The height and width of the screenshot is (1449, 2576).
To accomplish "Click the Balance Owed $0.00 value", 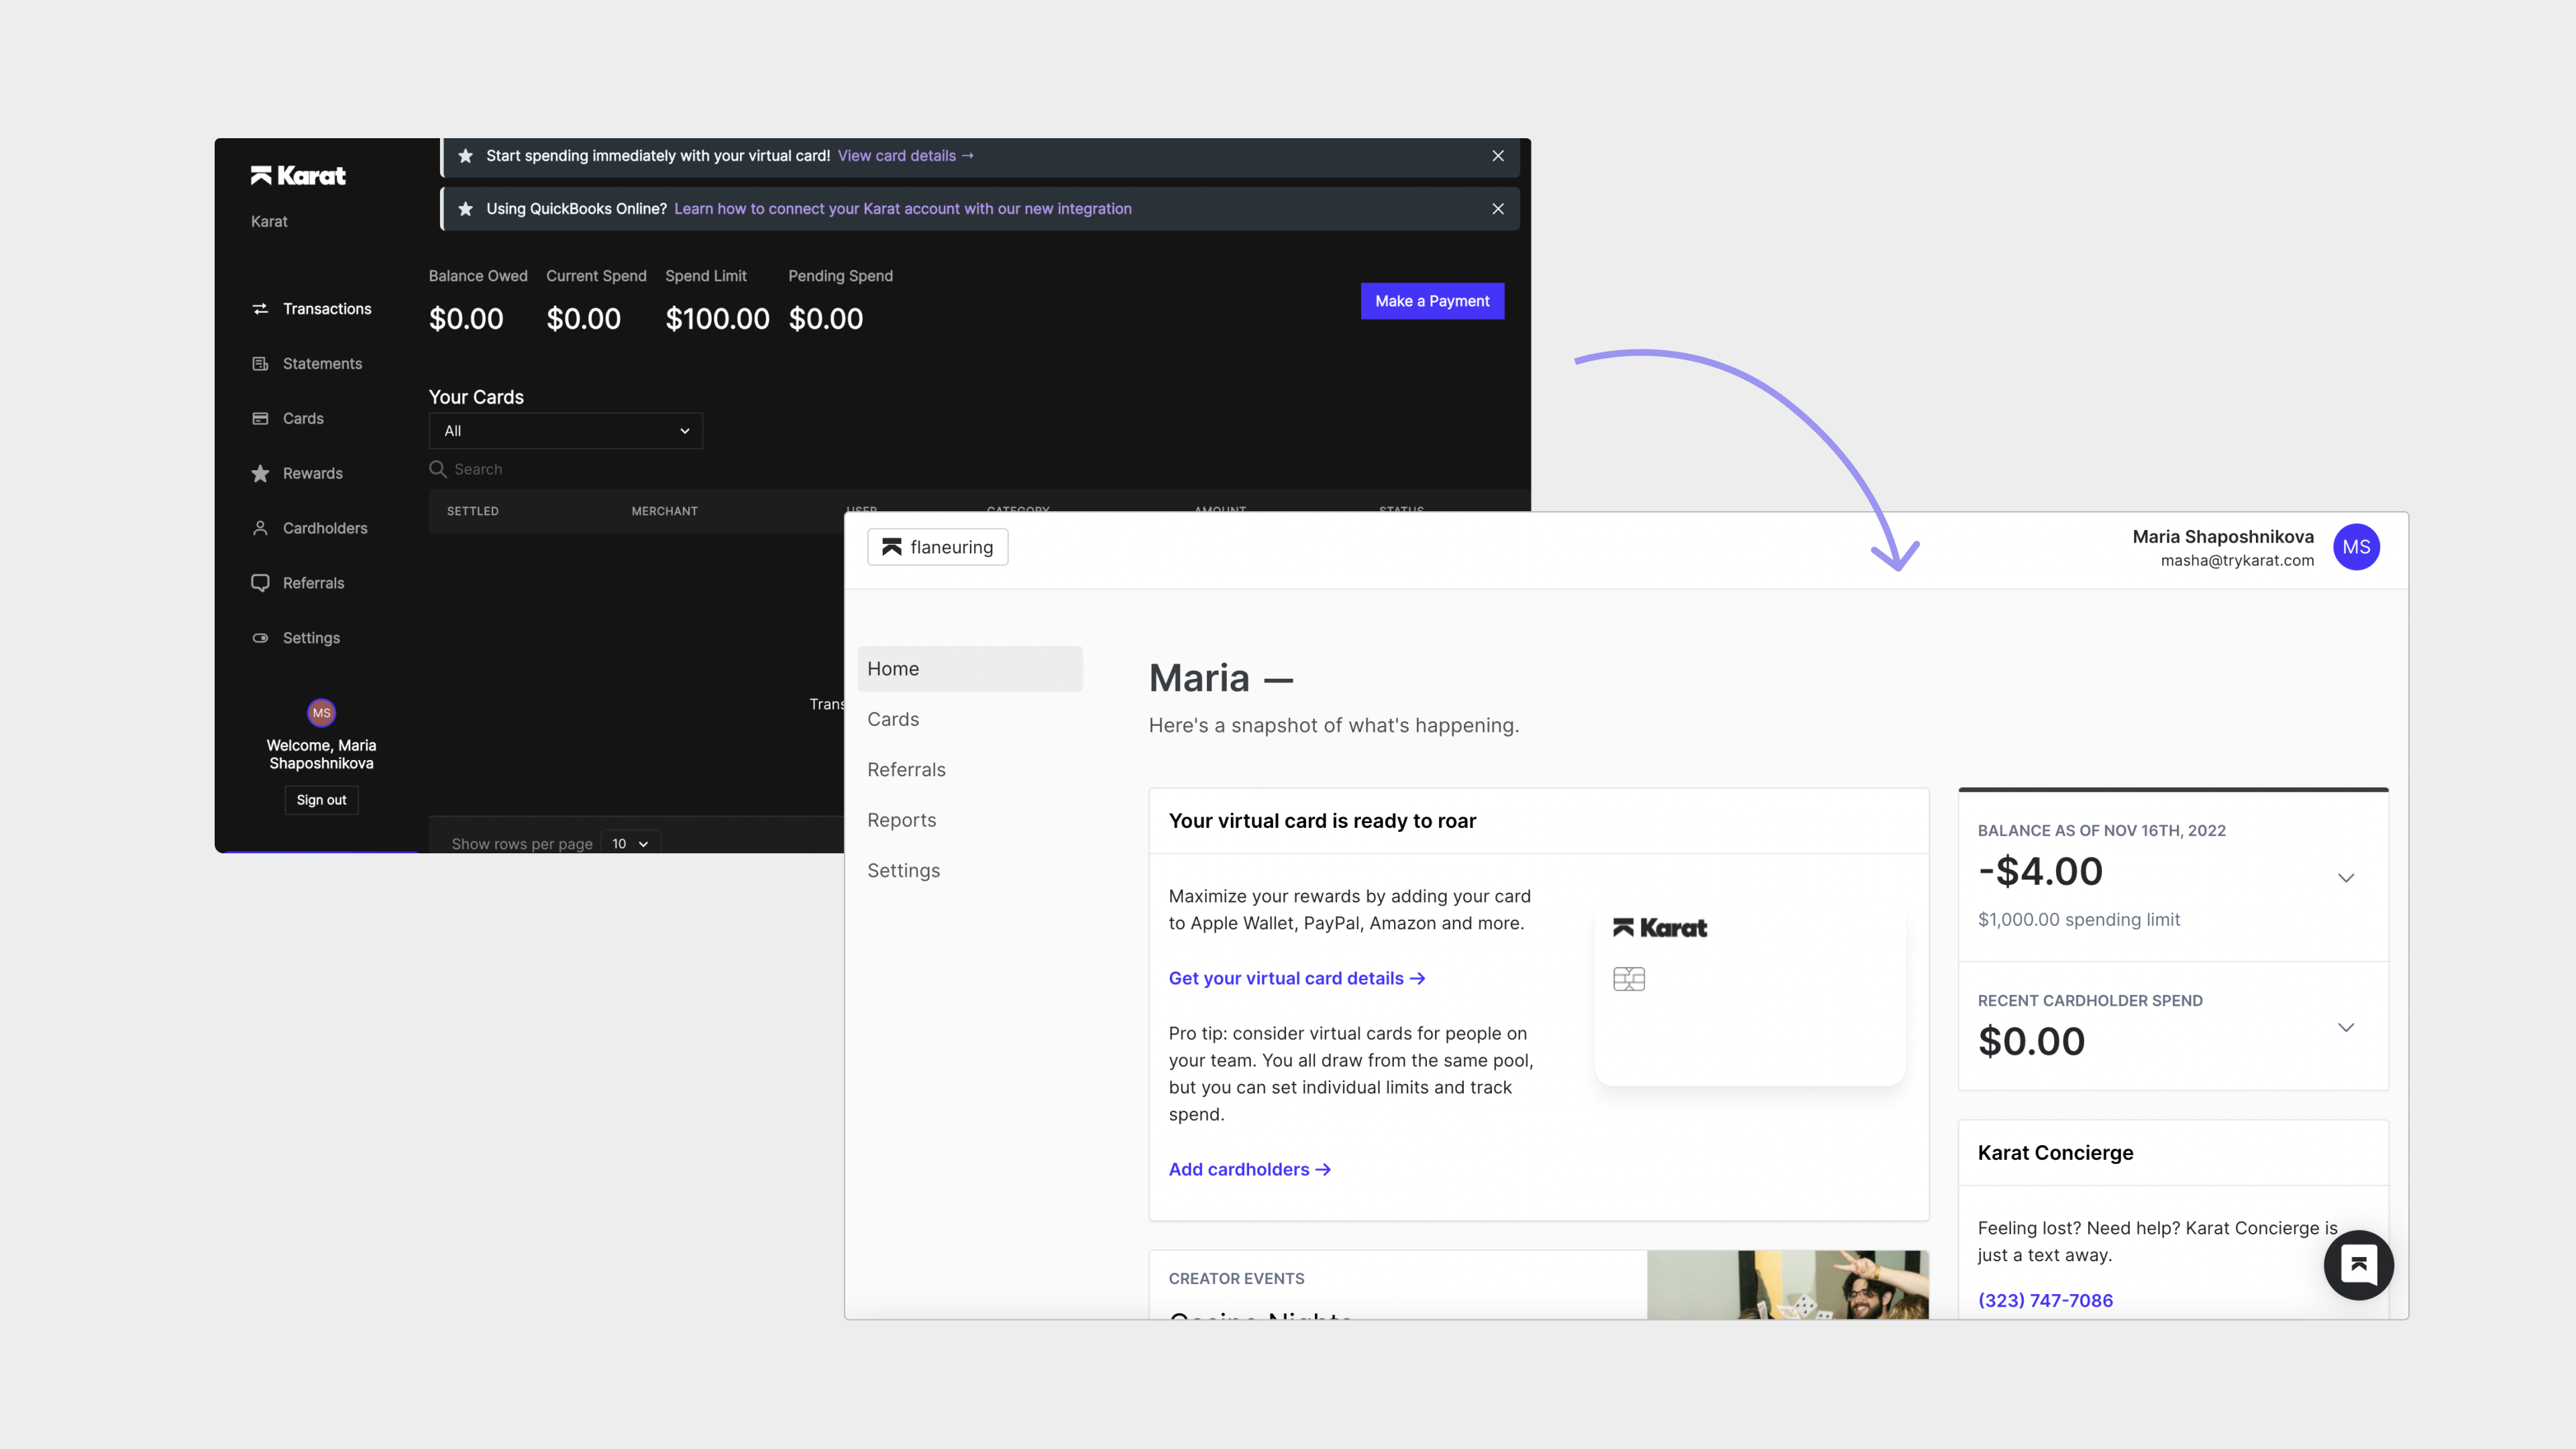I will click(x=466, y=319).
